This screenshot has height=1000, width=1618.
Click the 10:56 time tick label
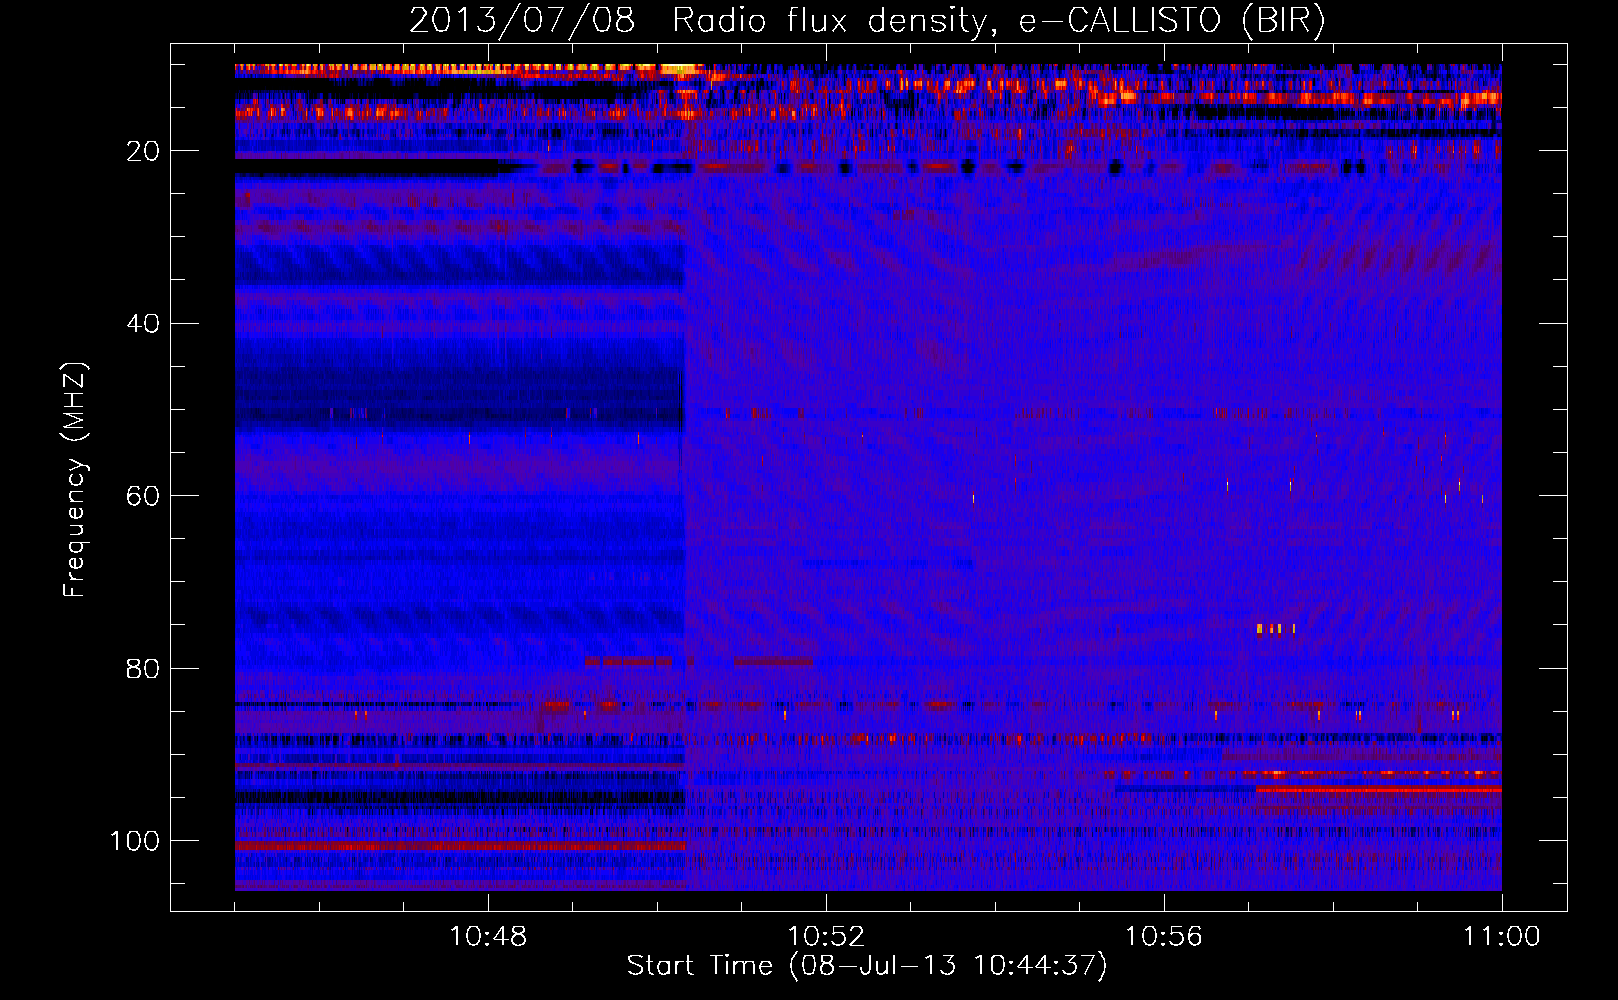tap(1163, 937)
